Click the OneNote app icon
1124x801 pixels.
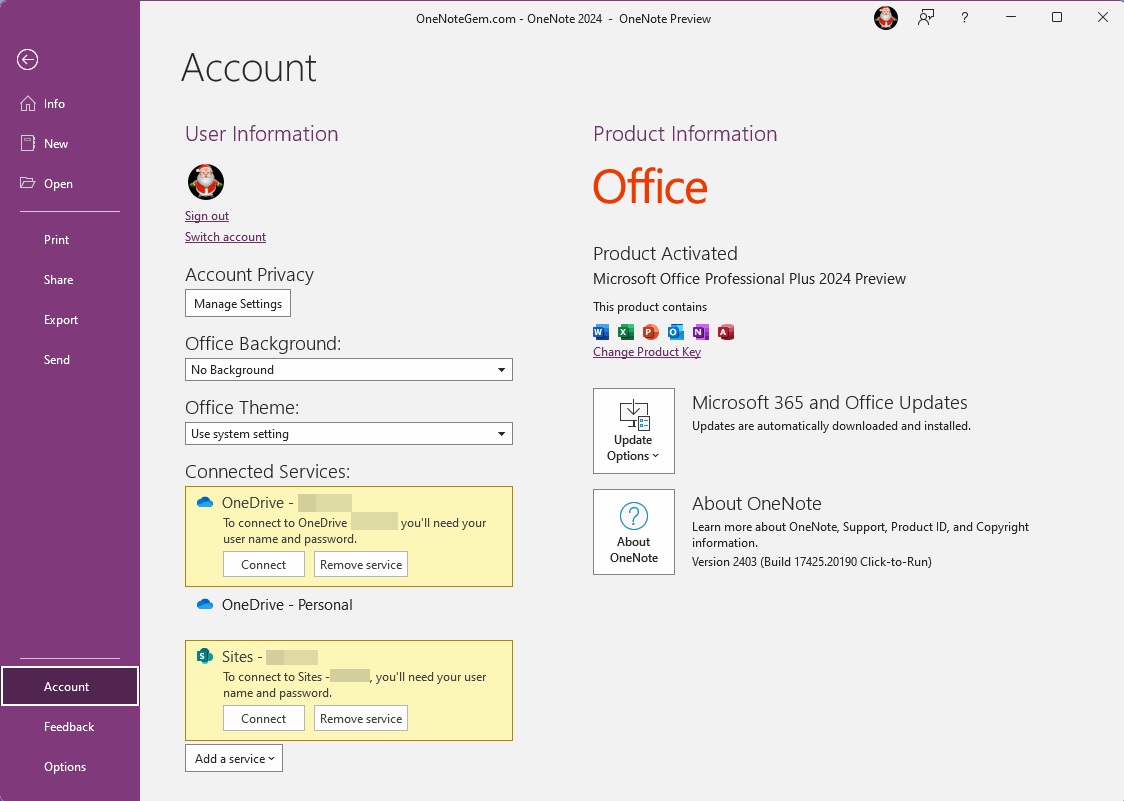click(x=701, y=332)
